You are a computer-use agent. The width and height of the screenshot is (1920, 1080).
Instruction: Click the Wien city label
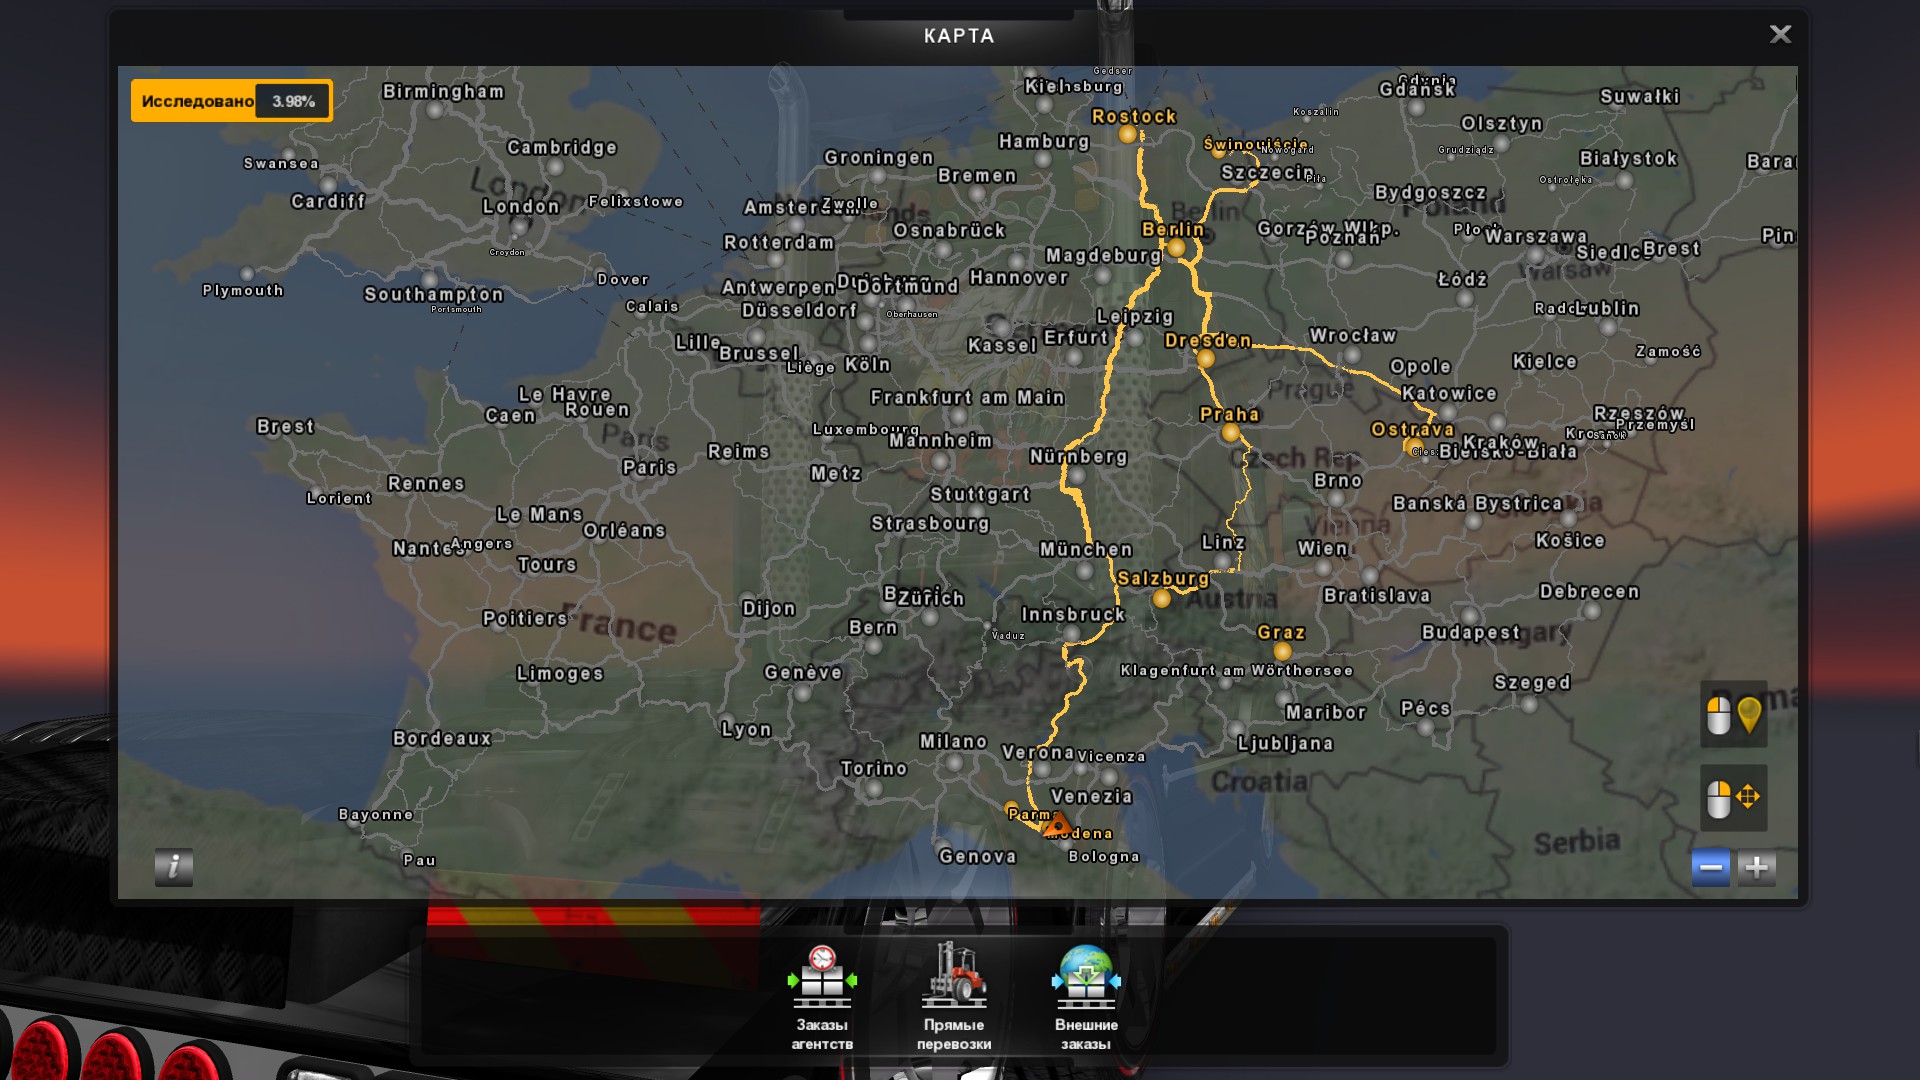click(x=1323, y=549)
